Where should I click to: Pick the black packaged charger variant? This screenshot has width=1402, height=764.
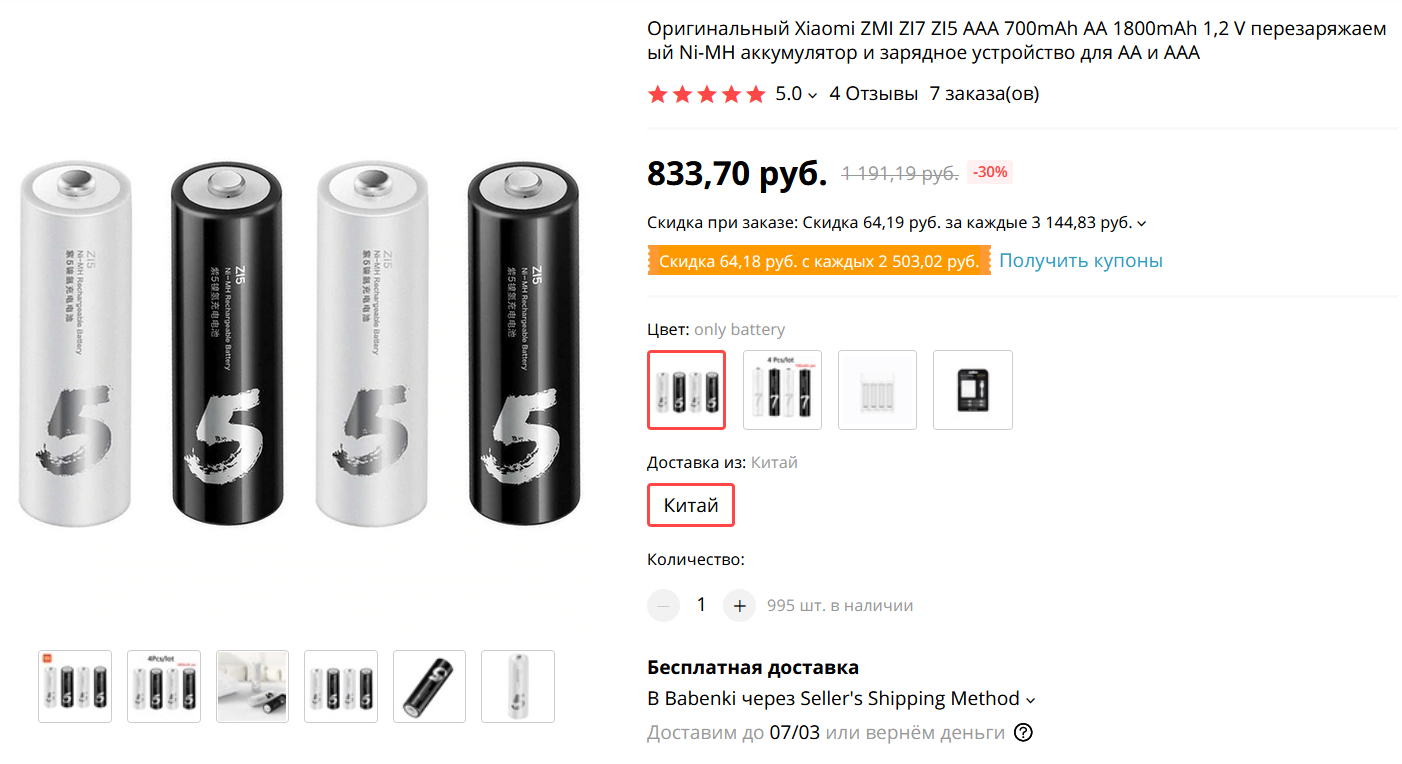972,390
